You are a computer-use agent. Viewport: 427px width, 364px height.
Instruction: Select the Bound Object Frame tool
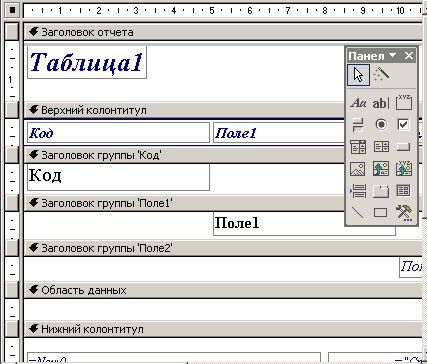point(404,169)
